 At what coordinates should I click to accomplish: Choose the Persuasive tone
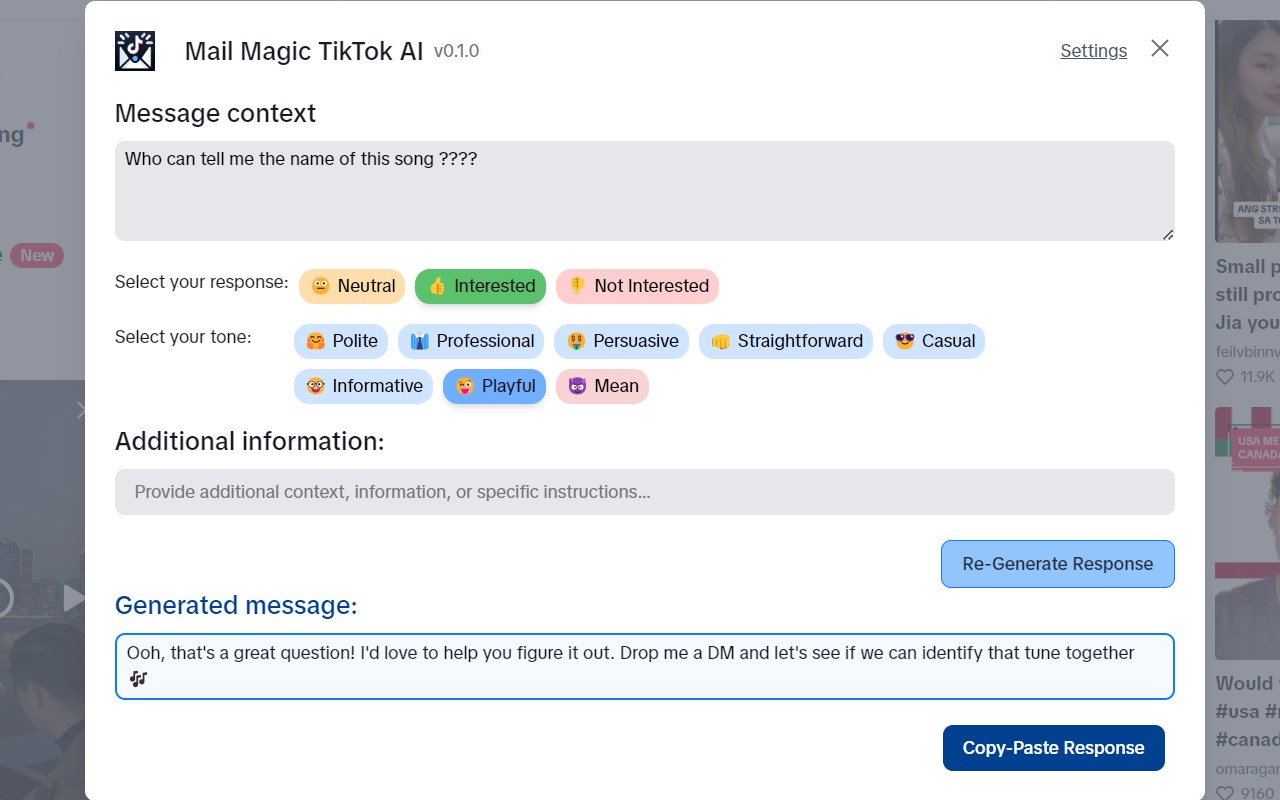click(621, 341)
